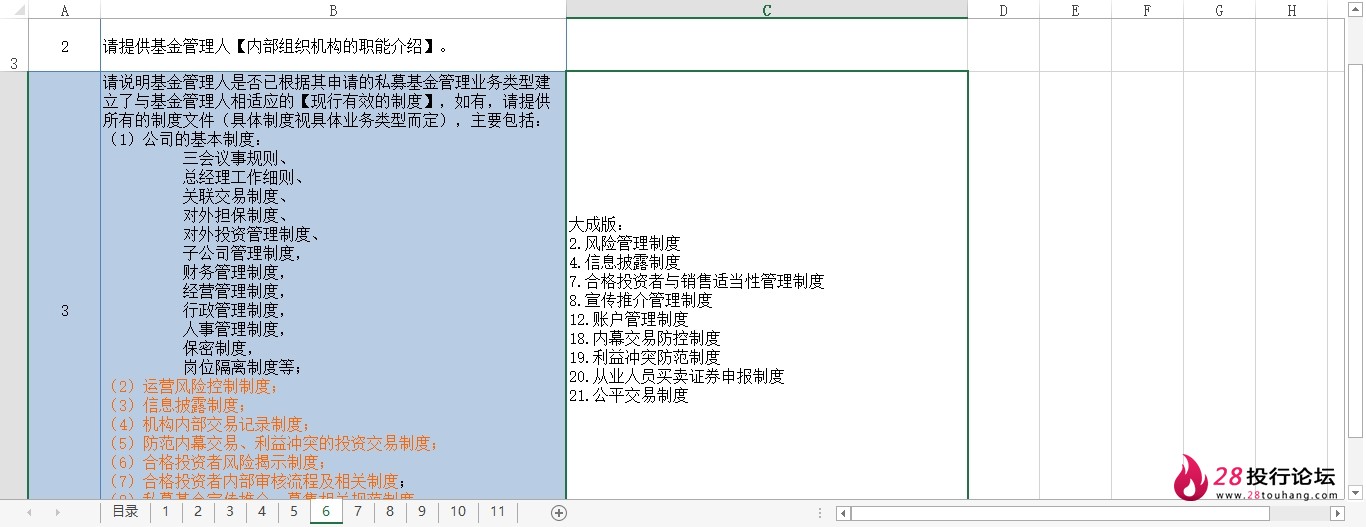The image size is (1366, 527).
Task: Select column E header
Action: coord(1075,10)
